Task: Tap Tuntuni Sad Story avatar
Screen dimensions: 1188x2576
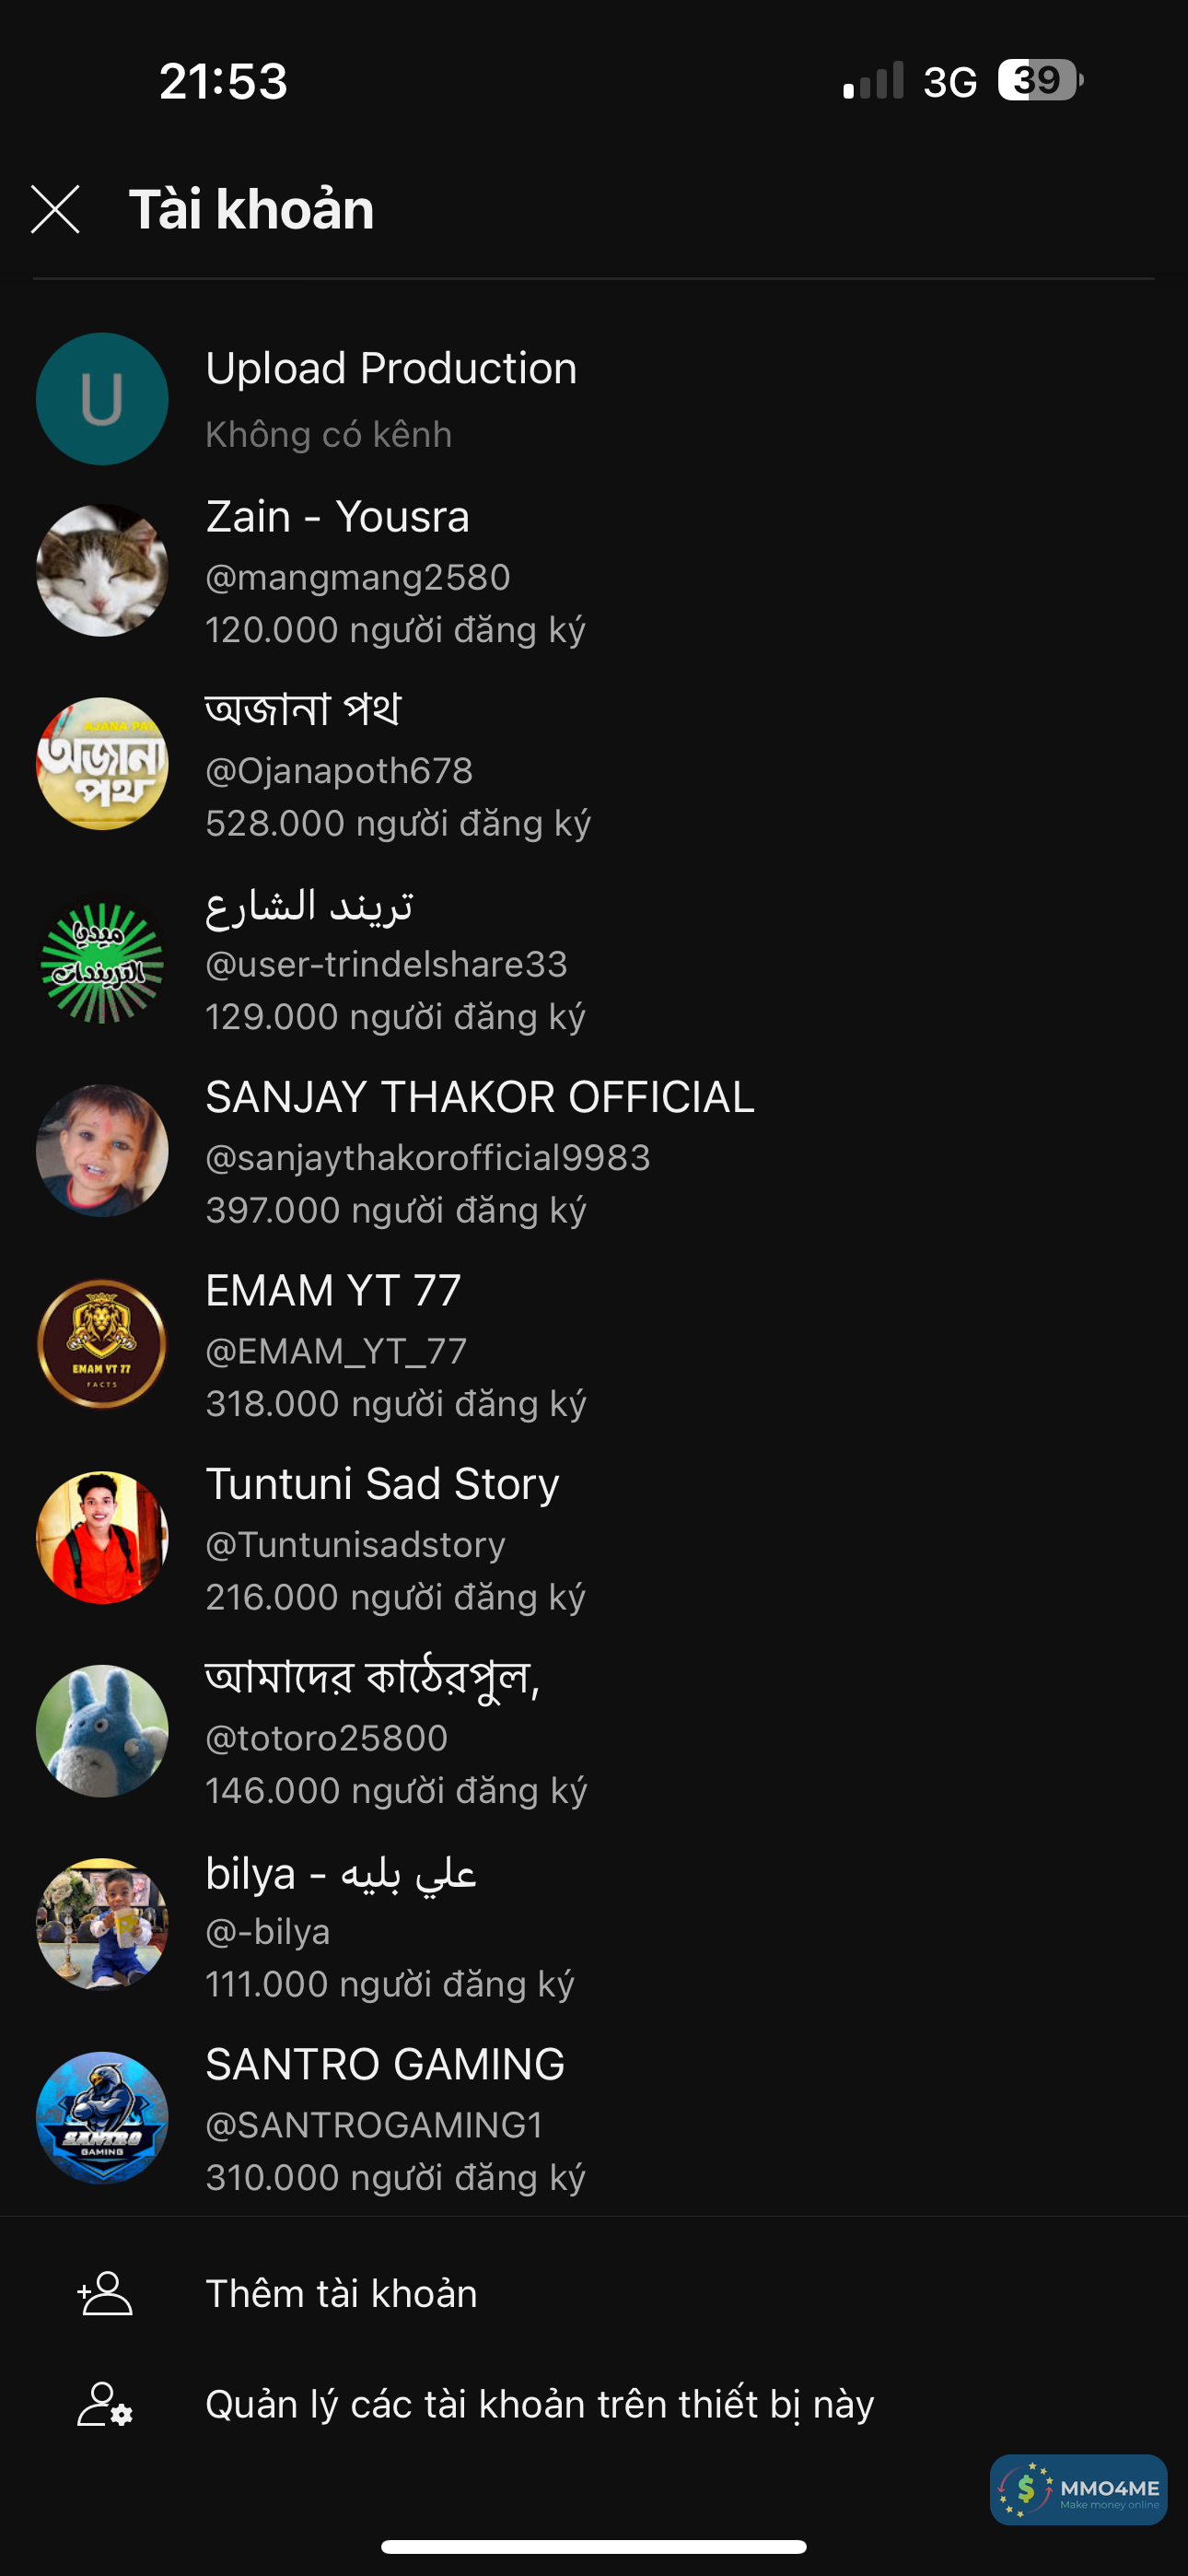Action: 102,1538
